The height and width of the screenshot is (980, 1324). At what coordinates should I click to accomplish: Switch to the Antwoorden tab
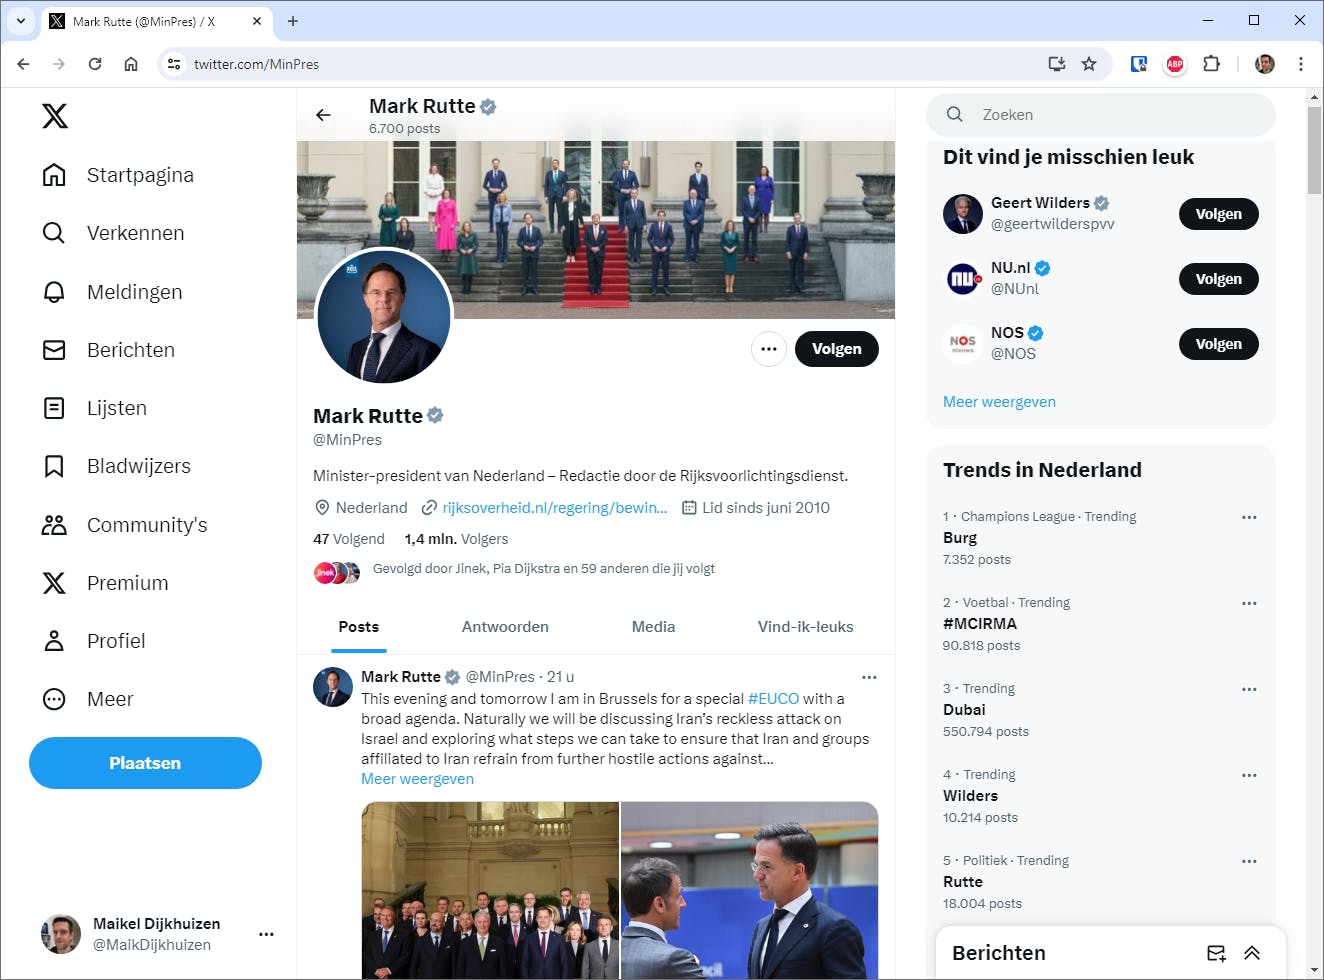505,627
